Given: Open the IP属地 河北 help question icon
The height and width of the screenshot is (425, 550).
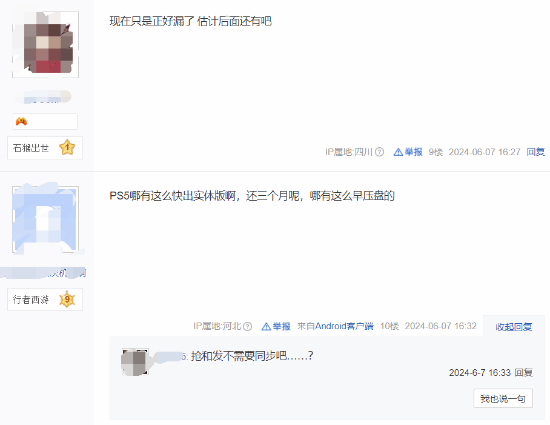Looking at the screenshot, I should click(247, 326).
